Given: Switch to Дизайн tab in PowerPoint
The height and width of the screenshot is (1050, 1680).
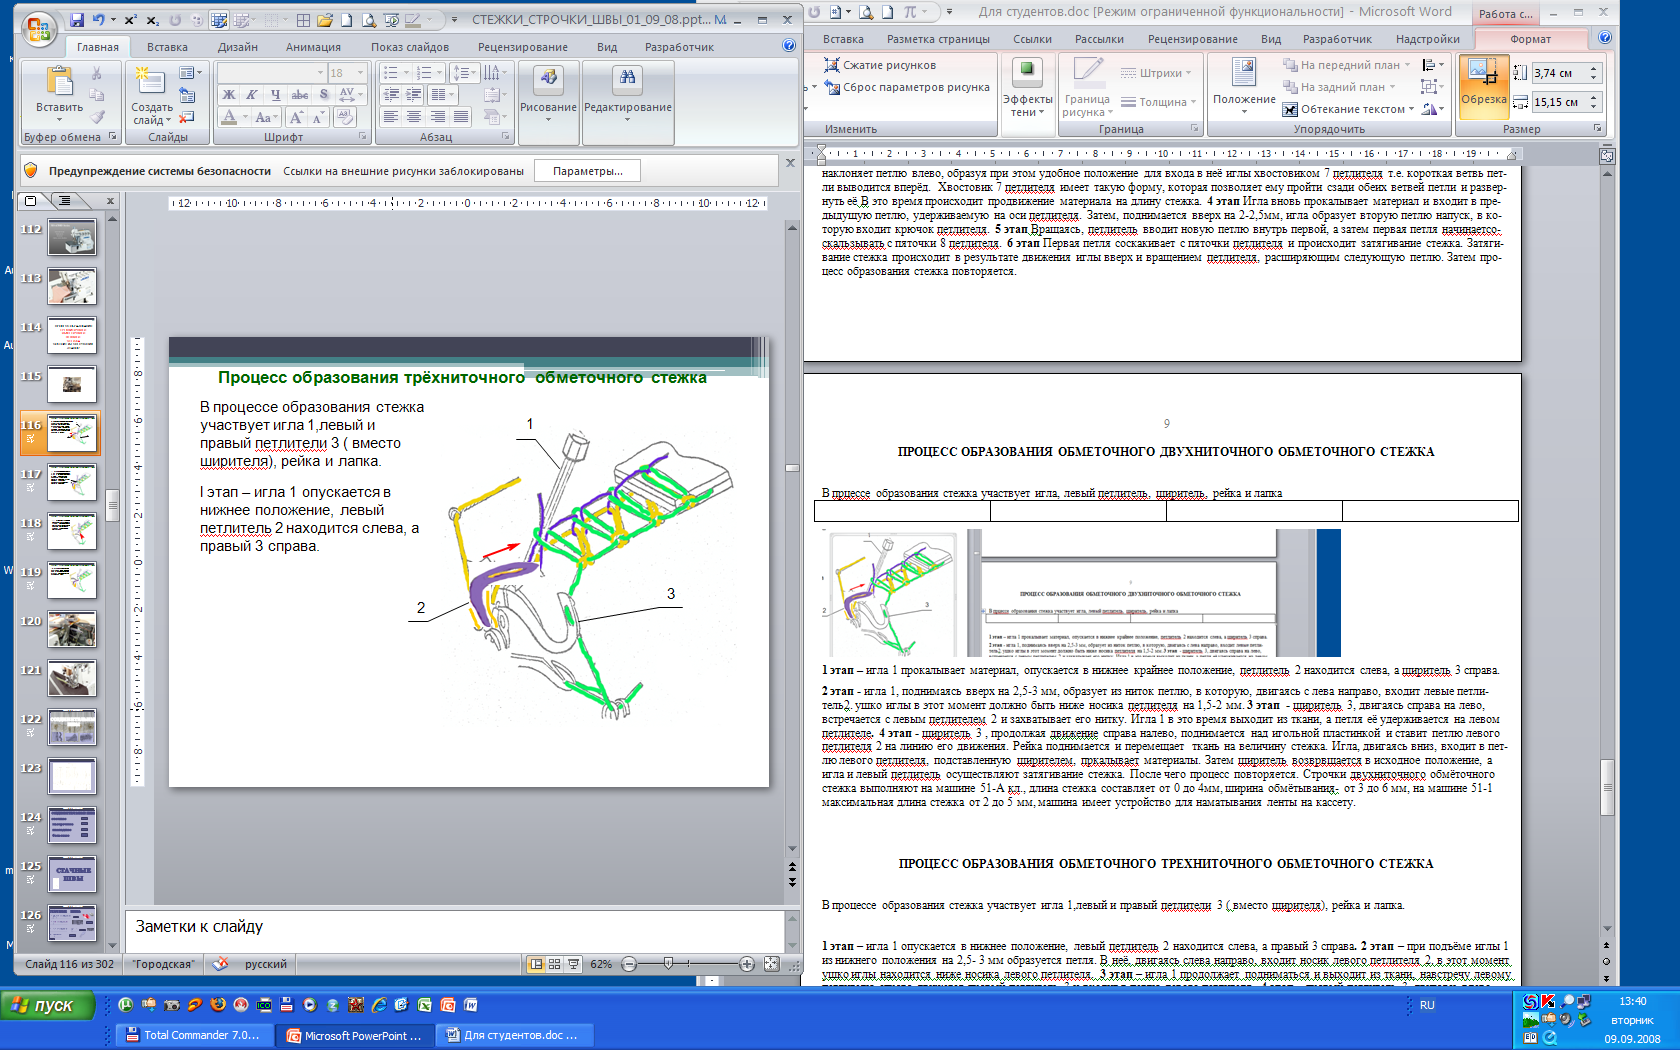Looking at the screenshot, I should pyautogui.click(x=238, y=47).
